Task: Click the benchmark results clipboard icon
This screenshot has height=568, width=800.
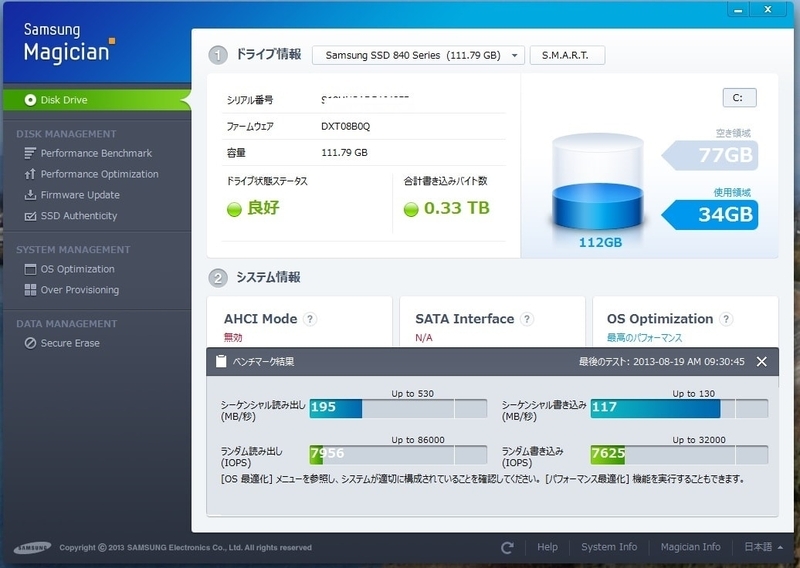Action: click(221, 361)
